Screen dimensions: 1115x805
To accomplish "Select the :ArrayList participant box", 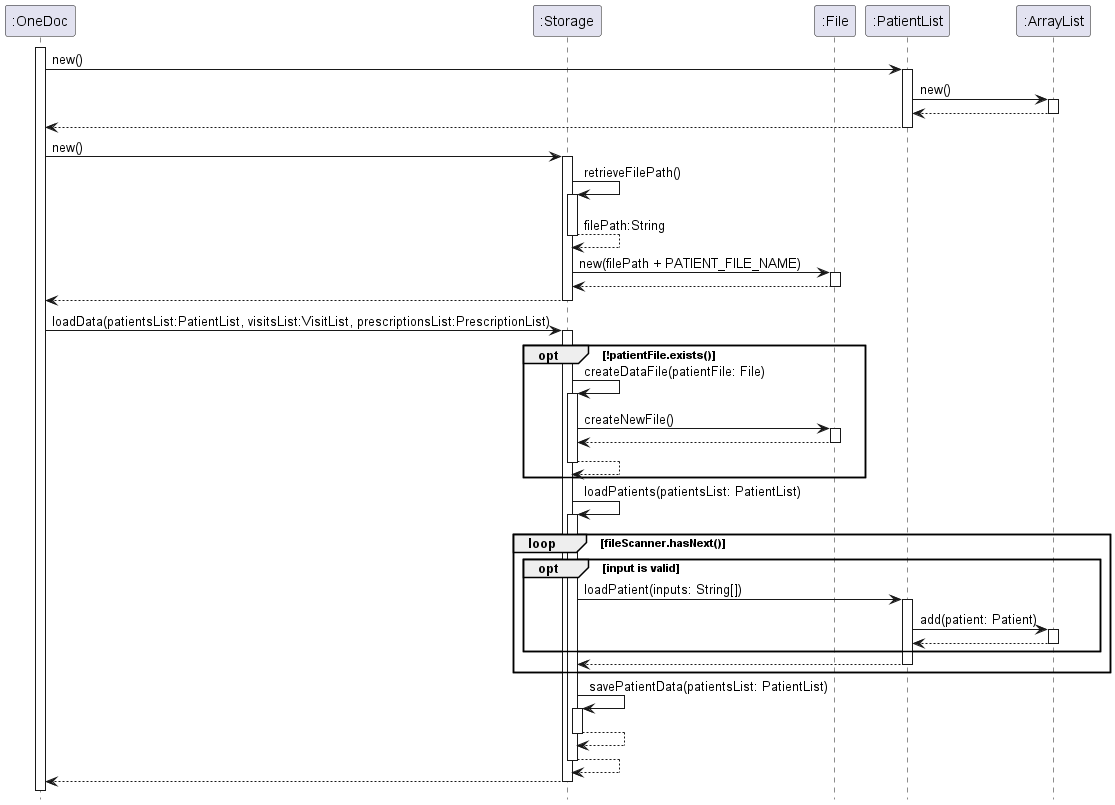I will pos(1053,21).
